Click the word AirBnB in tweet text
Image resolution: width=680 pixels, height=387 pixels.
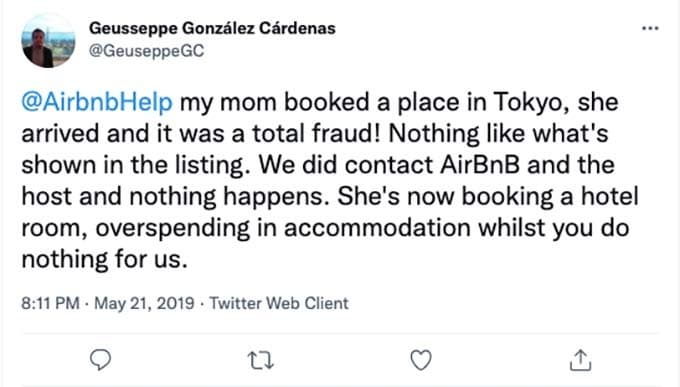tap(480, 165)
